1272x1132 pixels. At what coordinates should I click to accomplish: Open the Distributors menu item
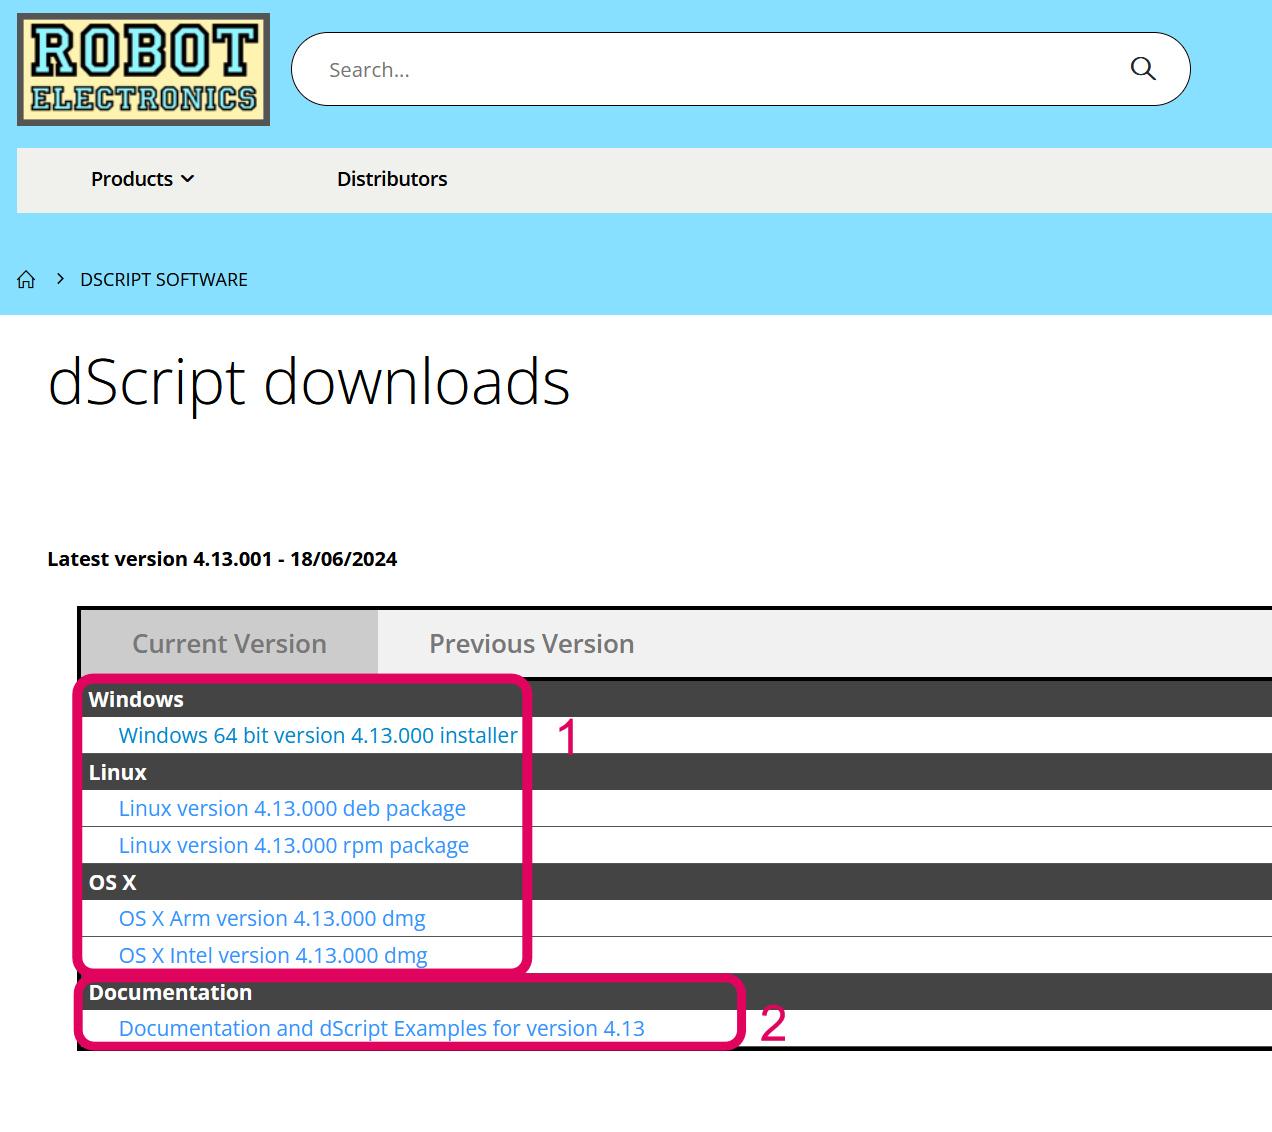click(x=392, y=180)
